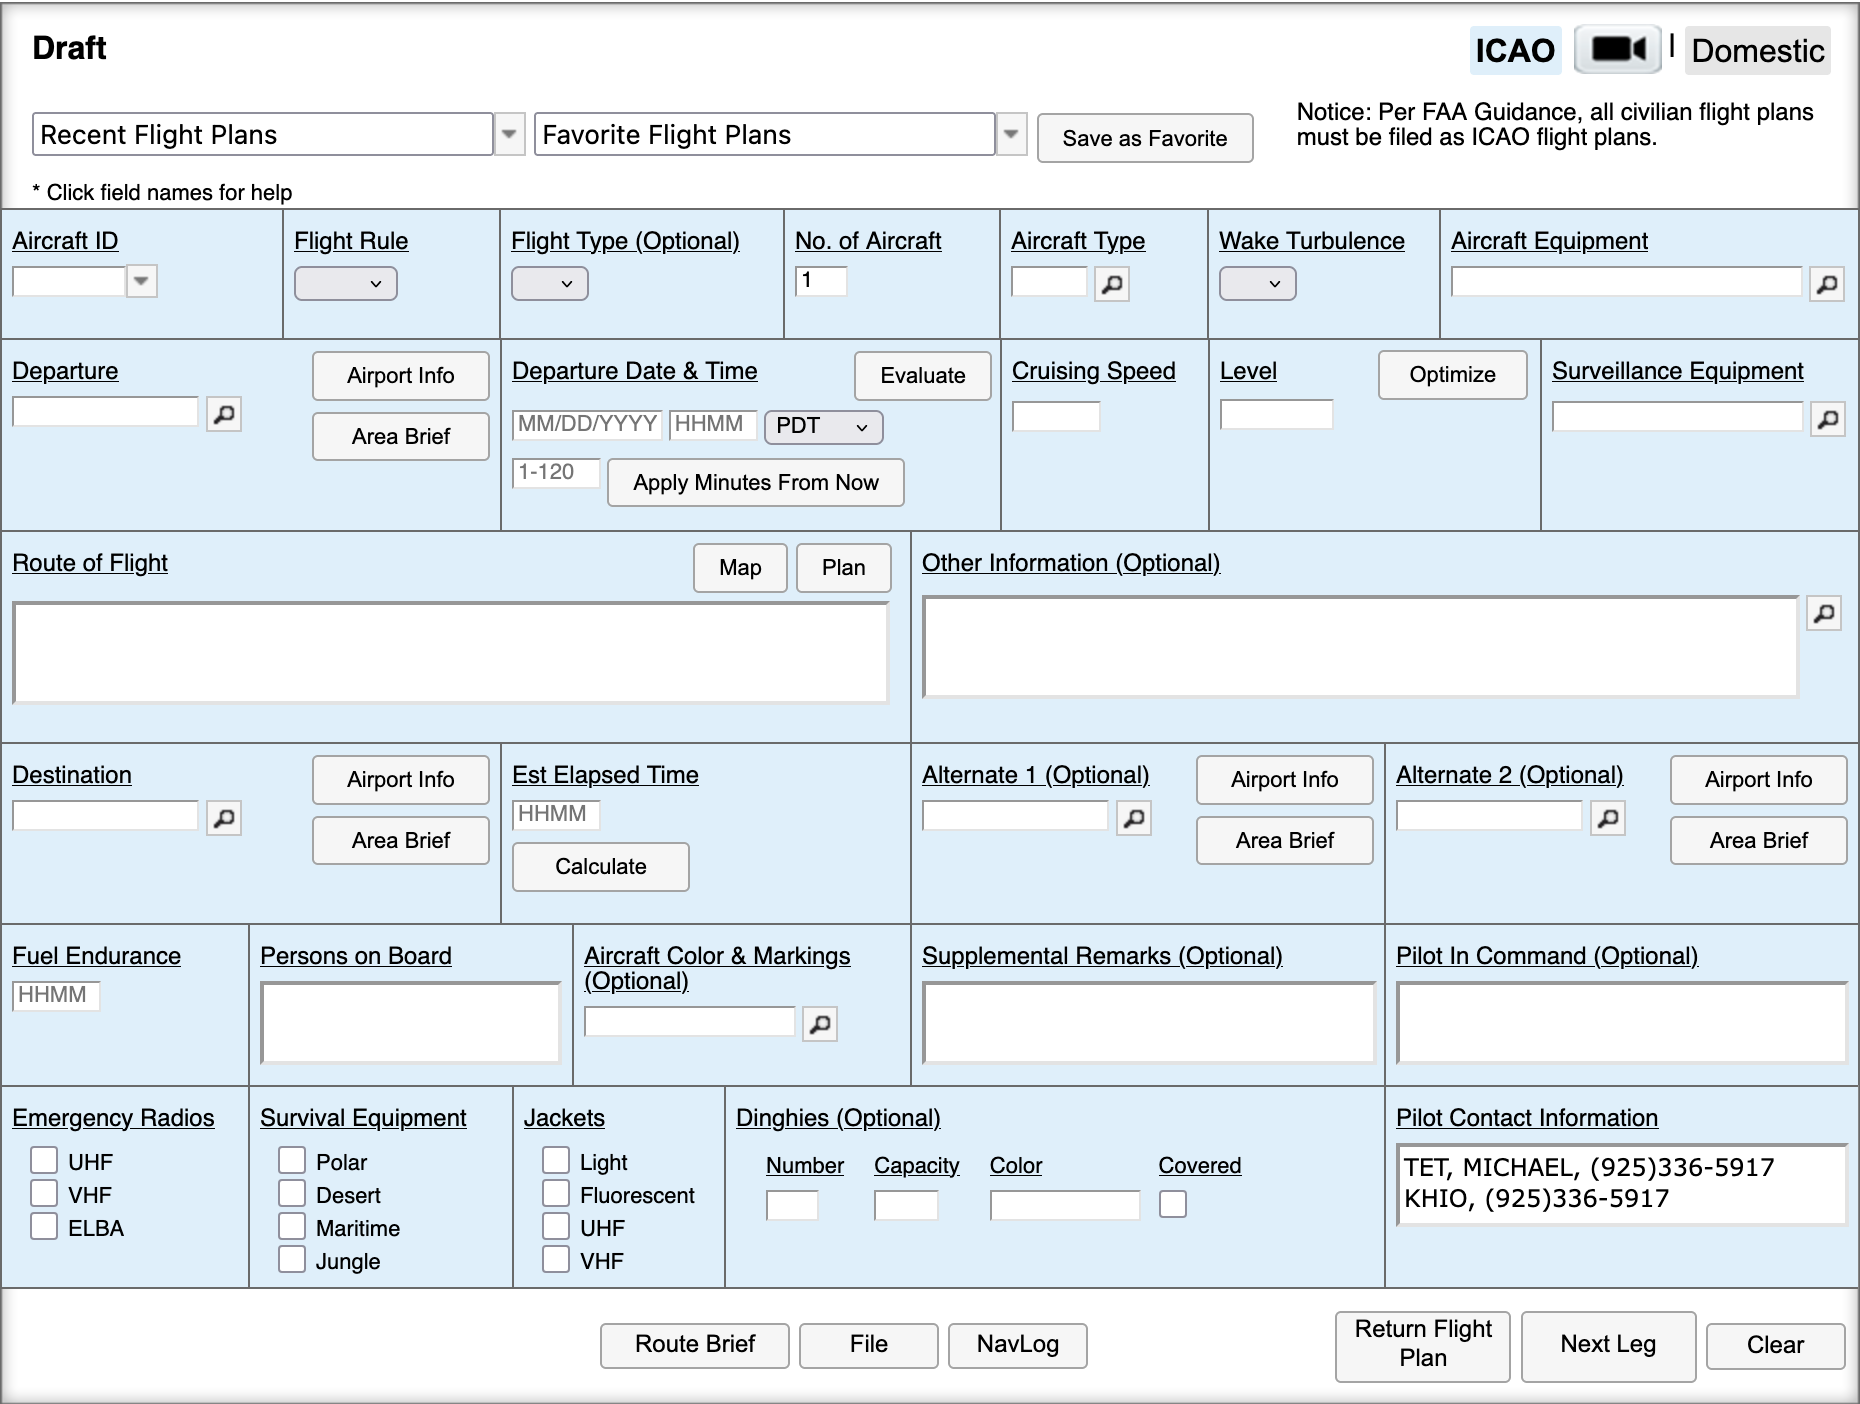This screenshot has width=1860, height=1404.
Task: Open Other Information lookup magnifier icon
Action: pos(1823,614)
